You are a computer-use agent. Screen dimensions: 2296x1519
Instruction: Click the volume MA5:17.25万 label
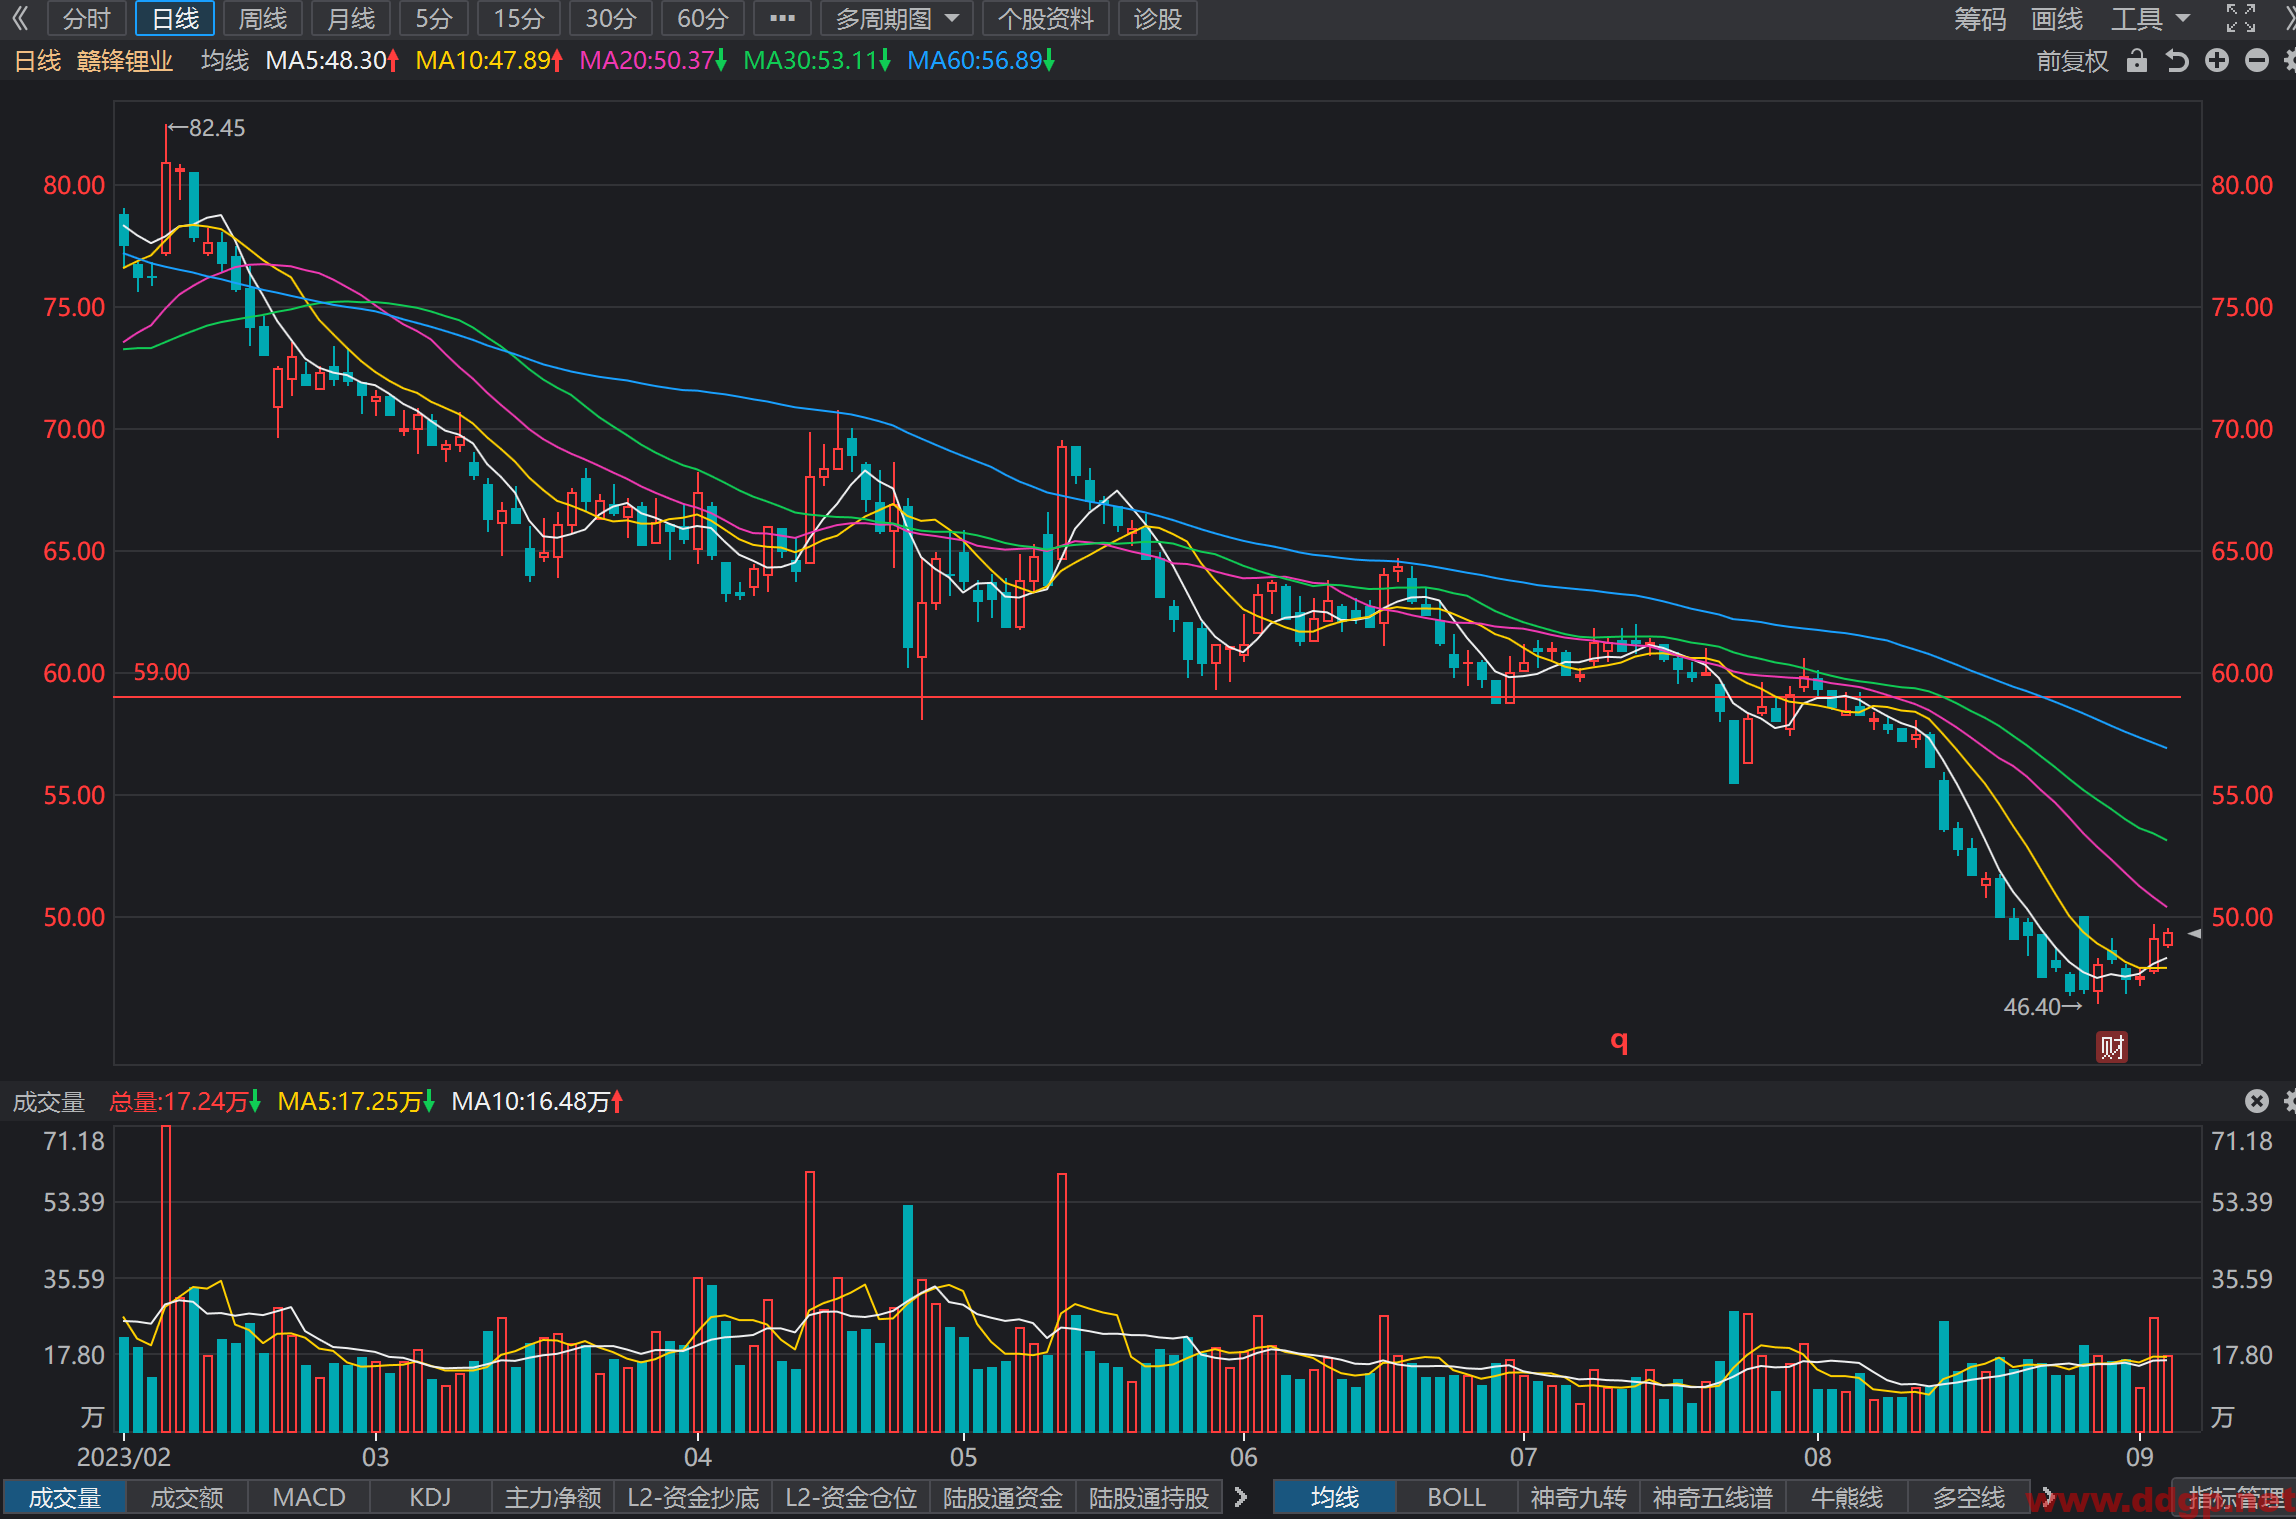(x=356, y=1102)
